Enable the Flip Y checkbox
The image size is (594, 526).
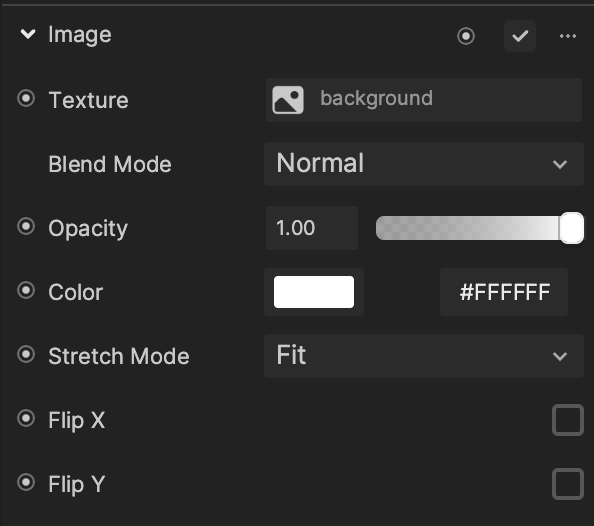[567, 484]
